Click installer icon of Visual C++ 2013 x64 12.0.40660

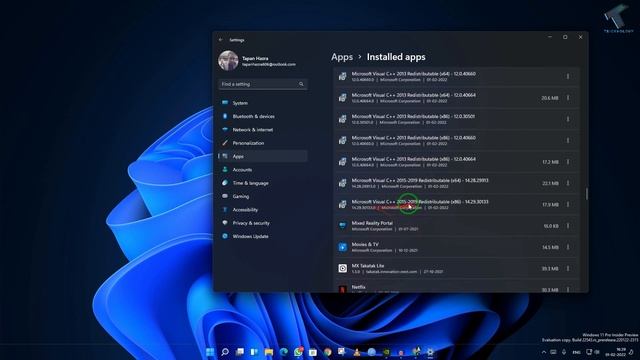pos(342,76)
